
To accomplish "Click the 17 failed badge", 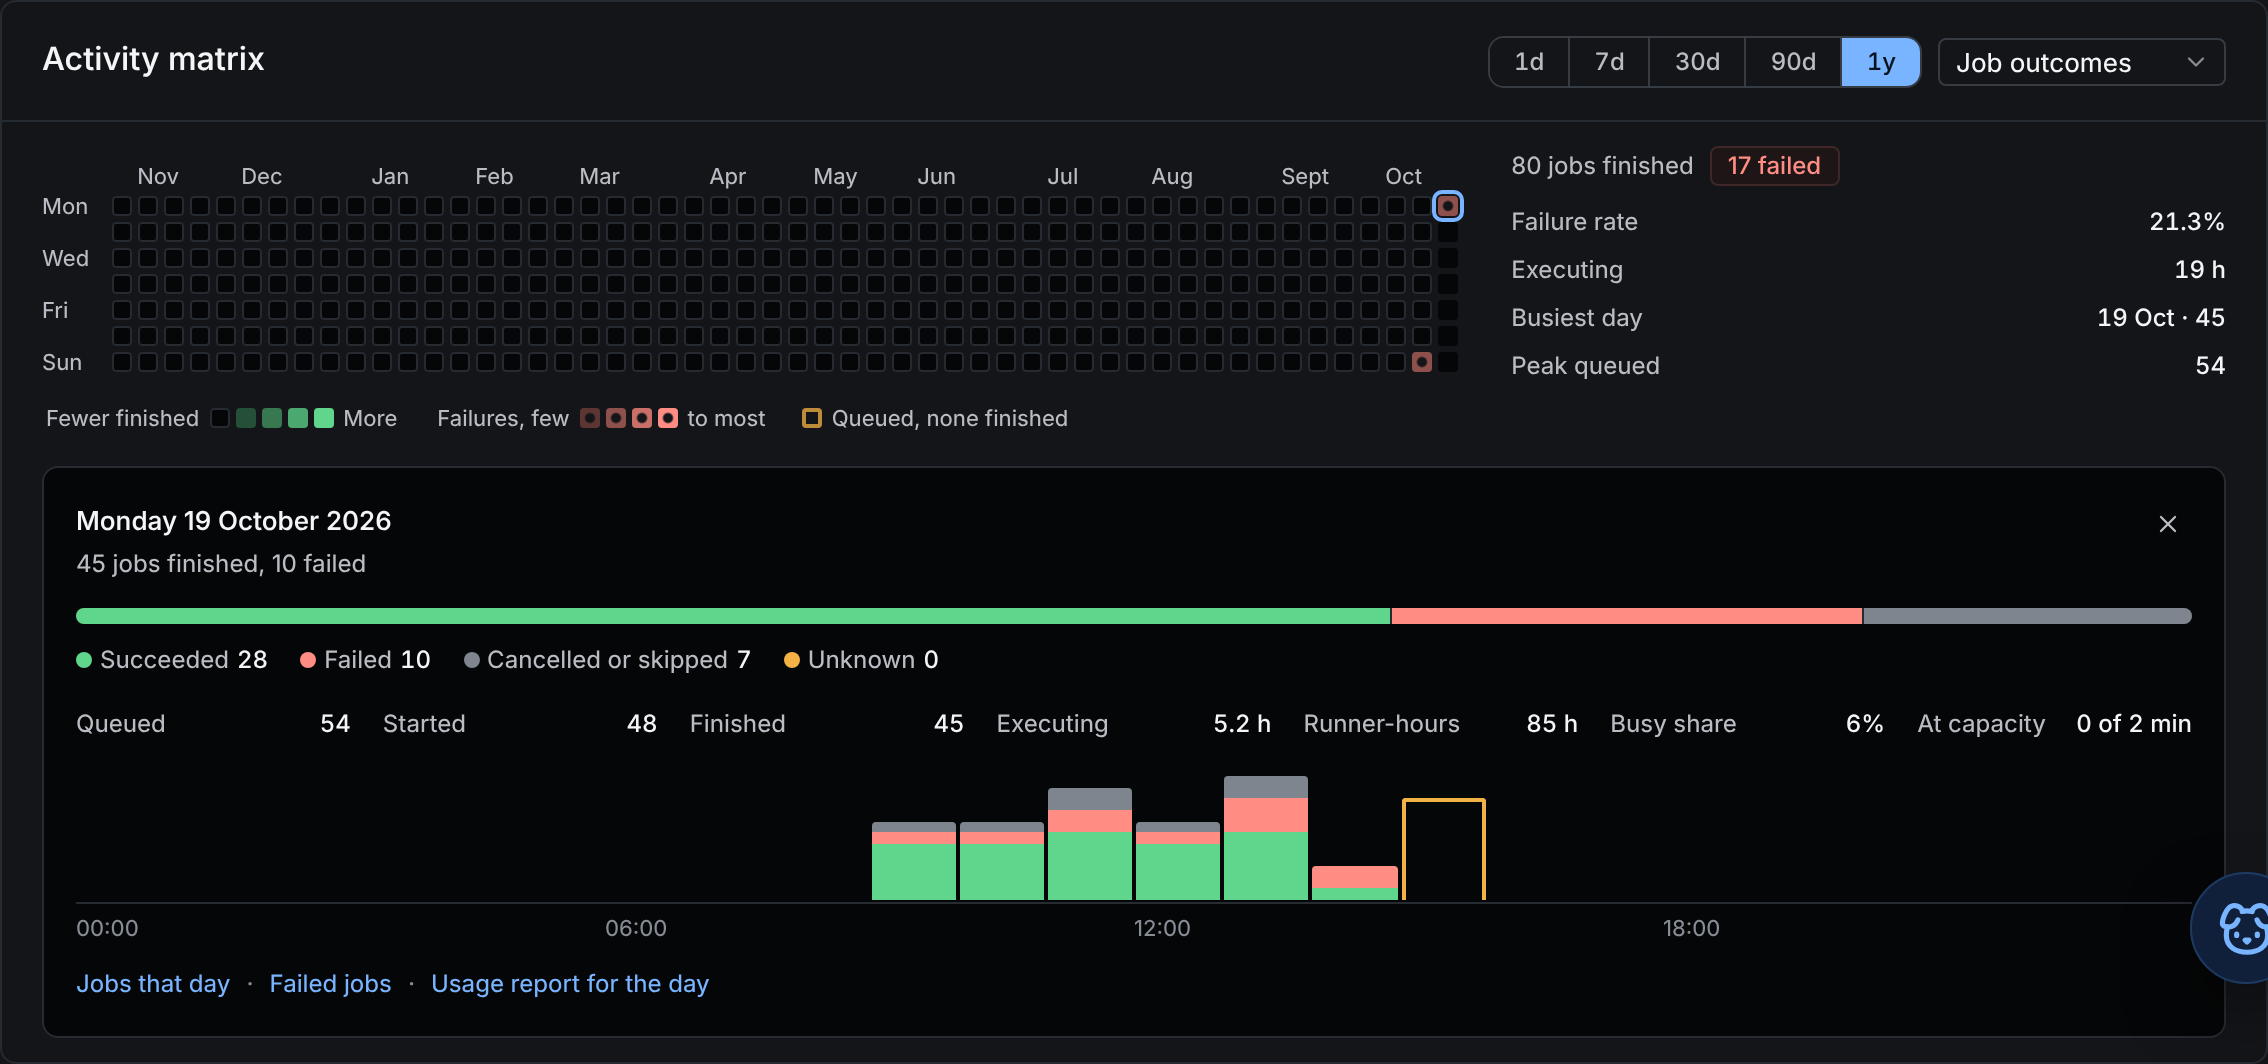I will point(1774,166).
